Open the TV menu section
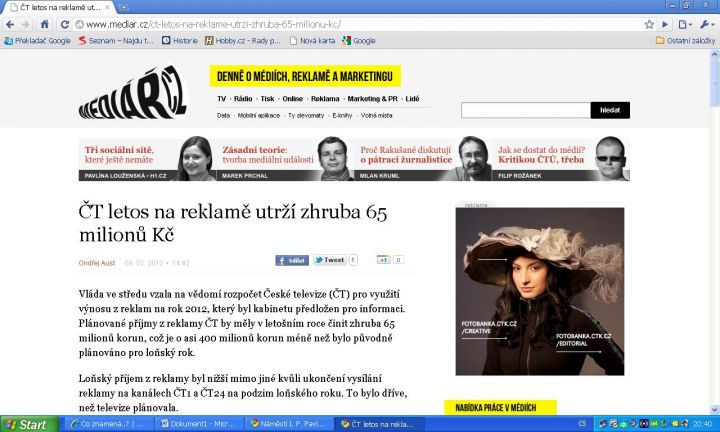 click(x=221, y=99)
